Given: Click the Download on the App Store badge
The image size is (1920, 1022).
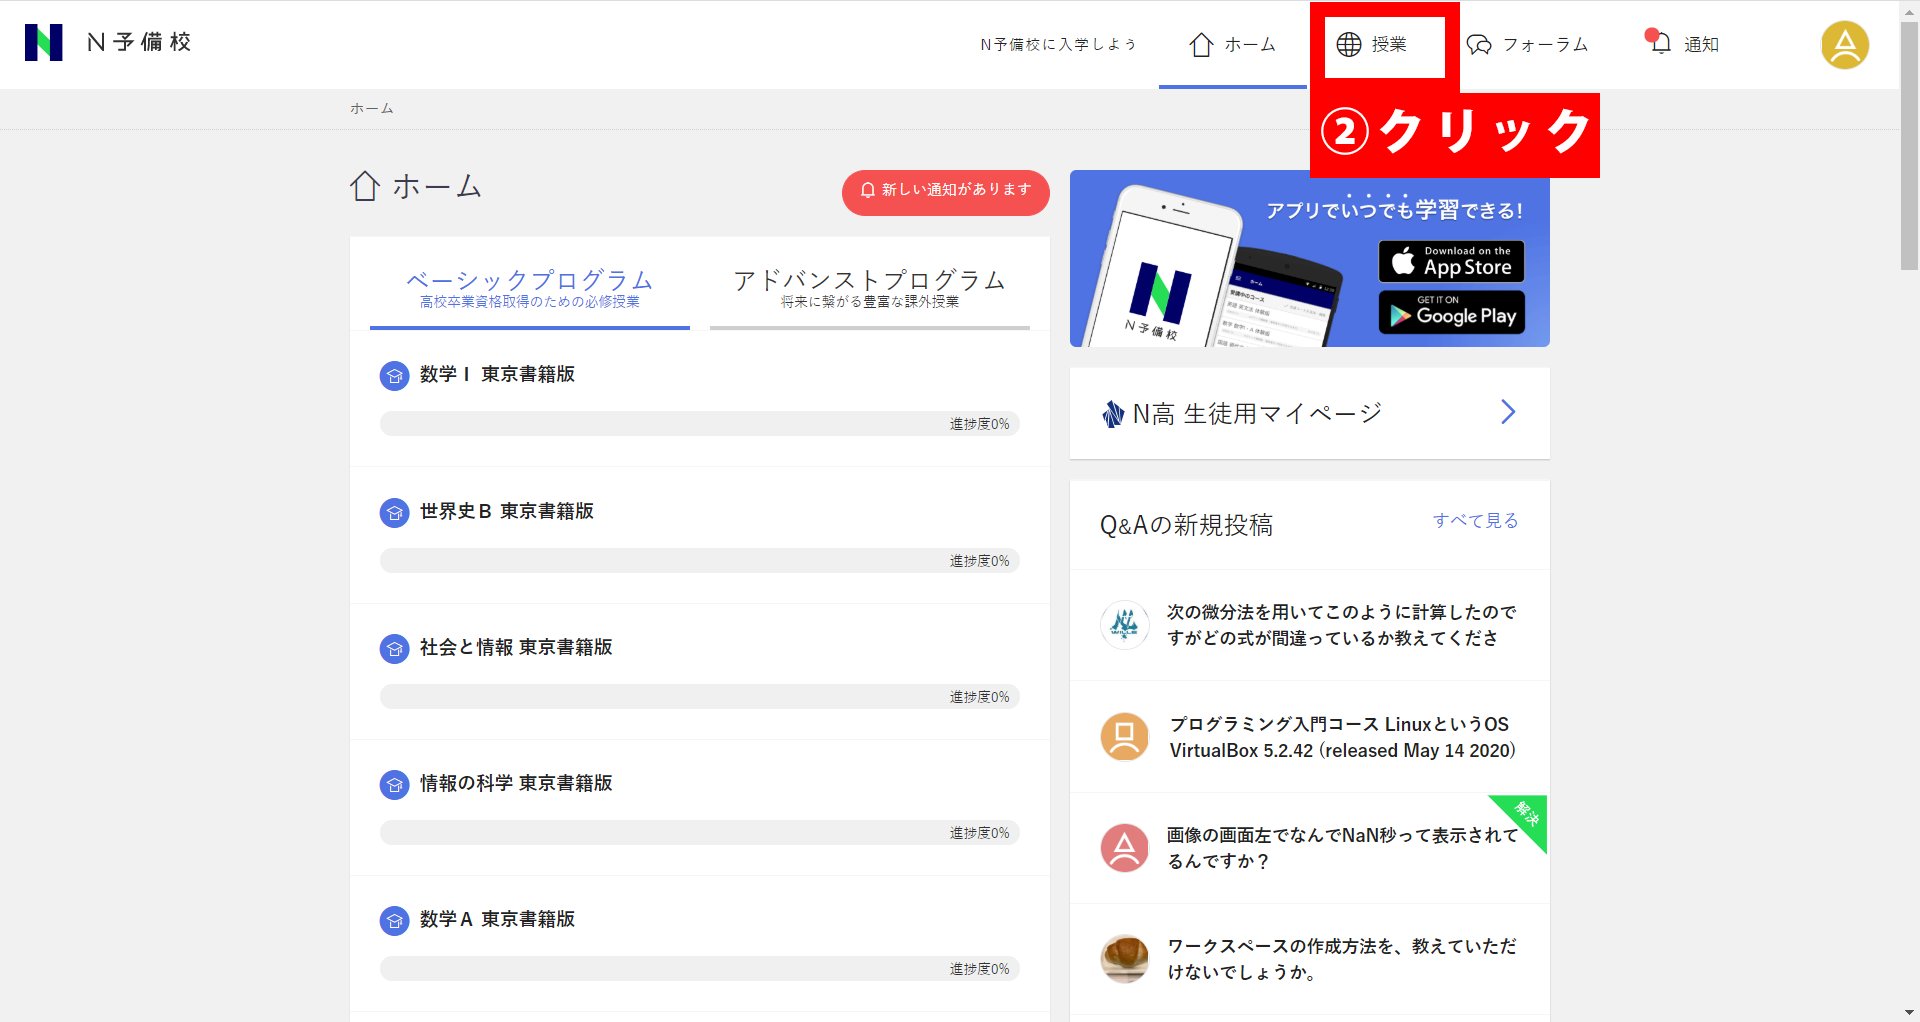Looking at the screenshot, I should [1451, 261].
